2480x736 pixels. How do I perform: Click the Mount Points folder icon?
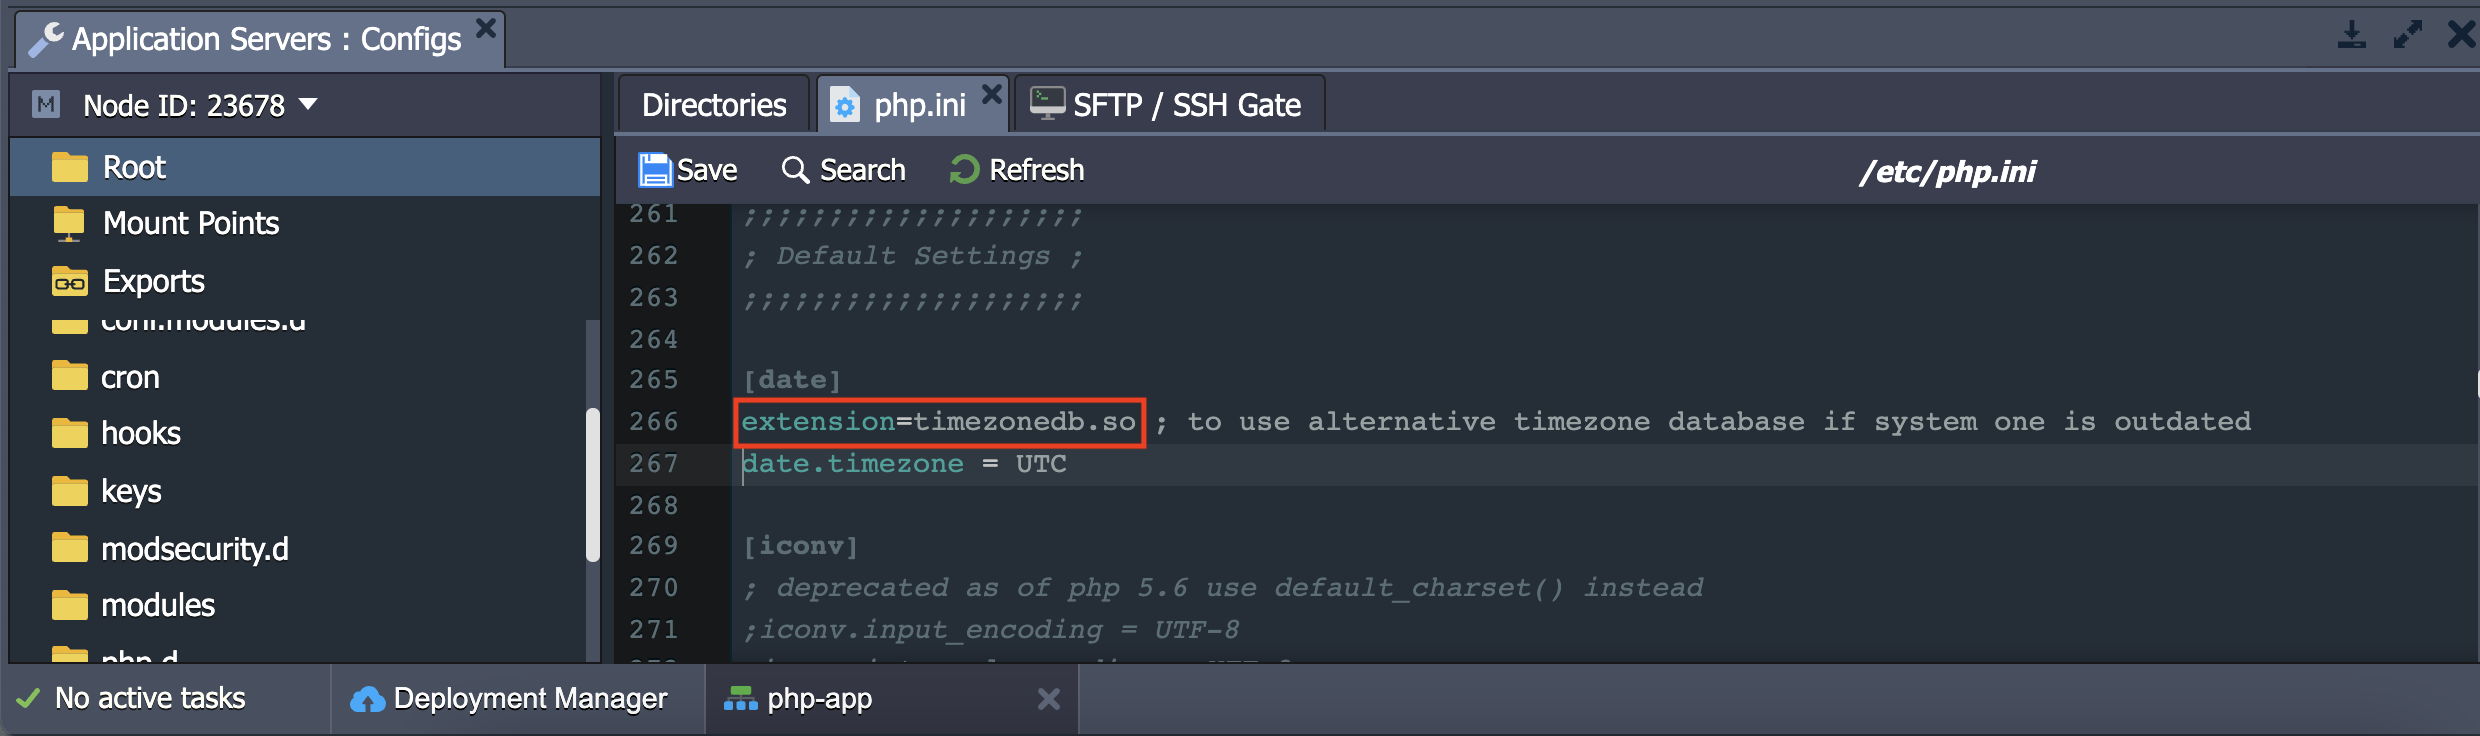(x=69, y=224)
